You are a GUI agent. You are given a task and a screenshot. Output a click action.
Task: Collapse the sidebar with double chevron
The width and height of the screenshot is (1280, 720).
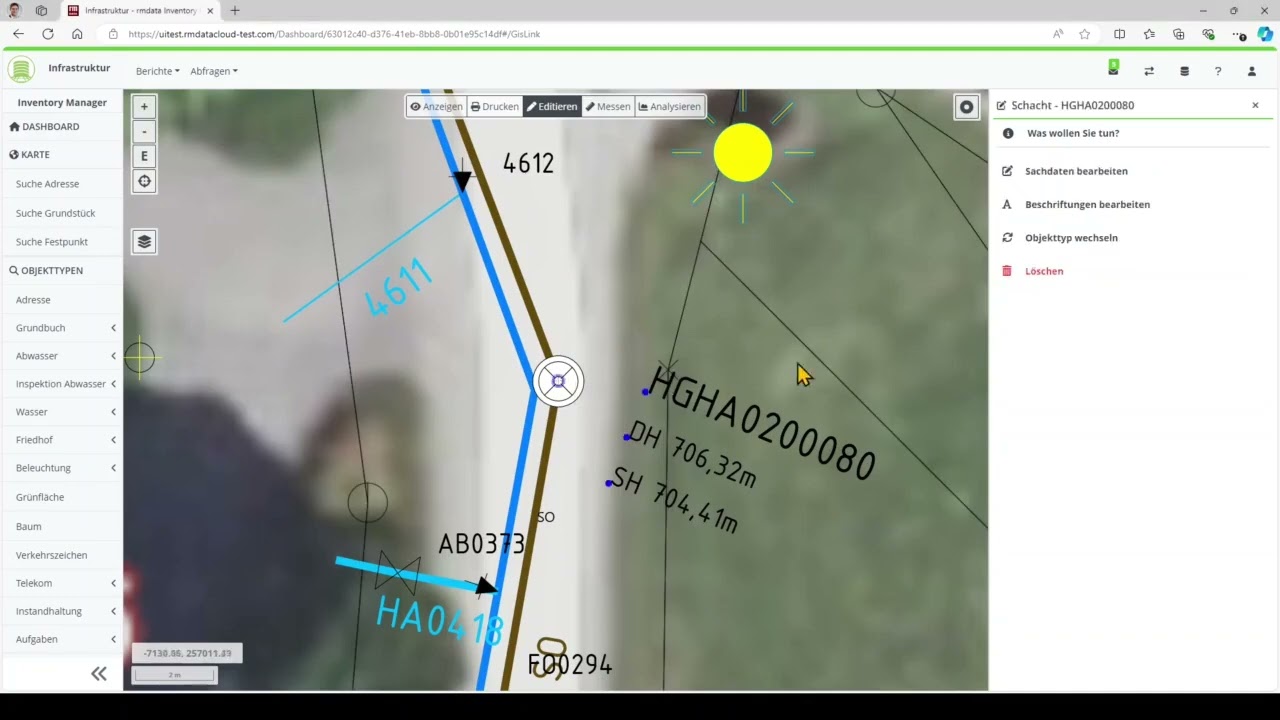[x=99, y=674]
